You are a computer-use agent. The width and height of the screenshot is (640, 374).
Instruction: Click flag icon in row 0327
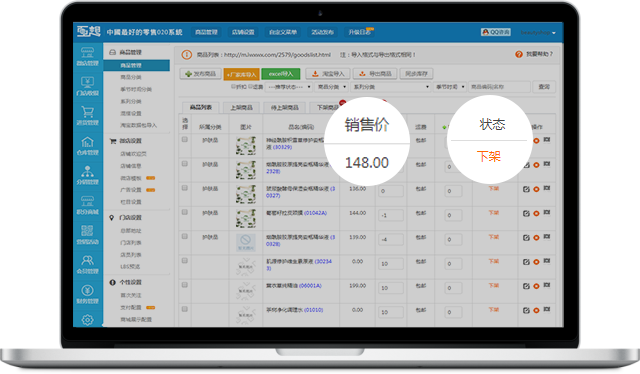point(547,188)
